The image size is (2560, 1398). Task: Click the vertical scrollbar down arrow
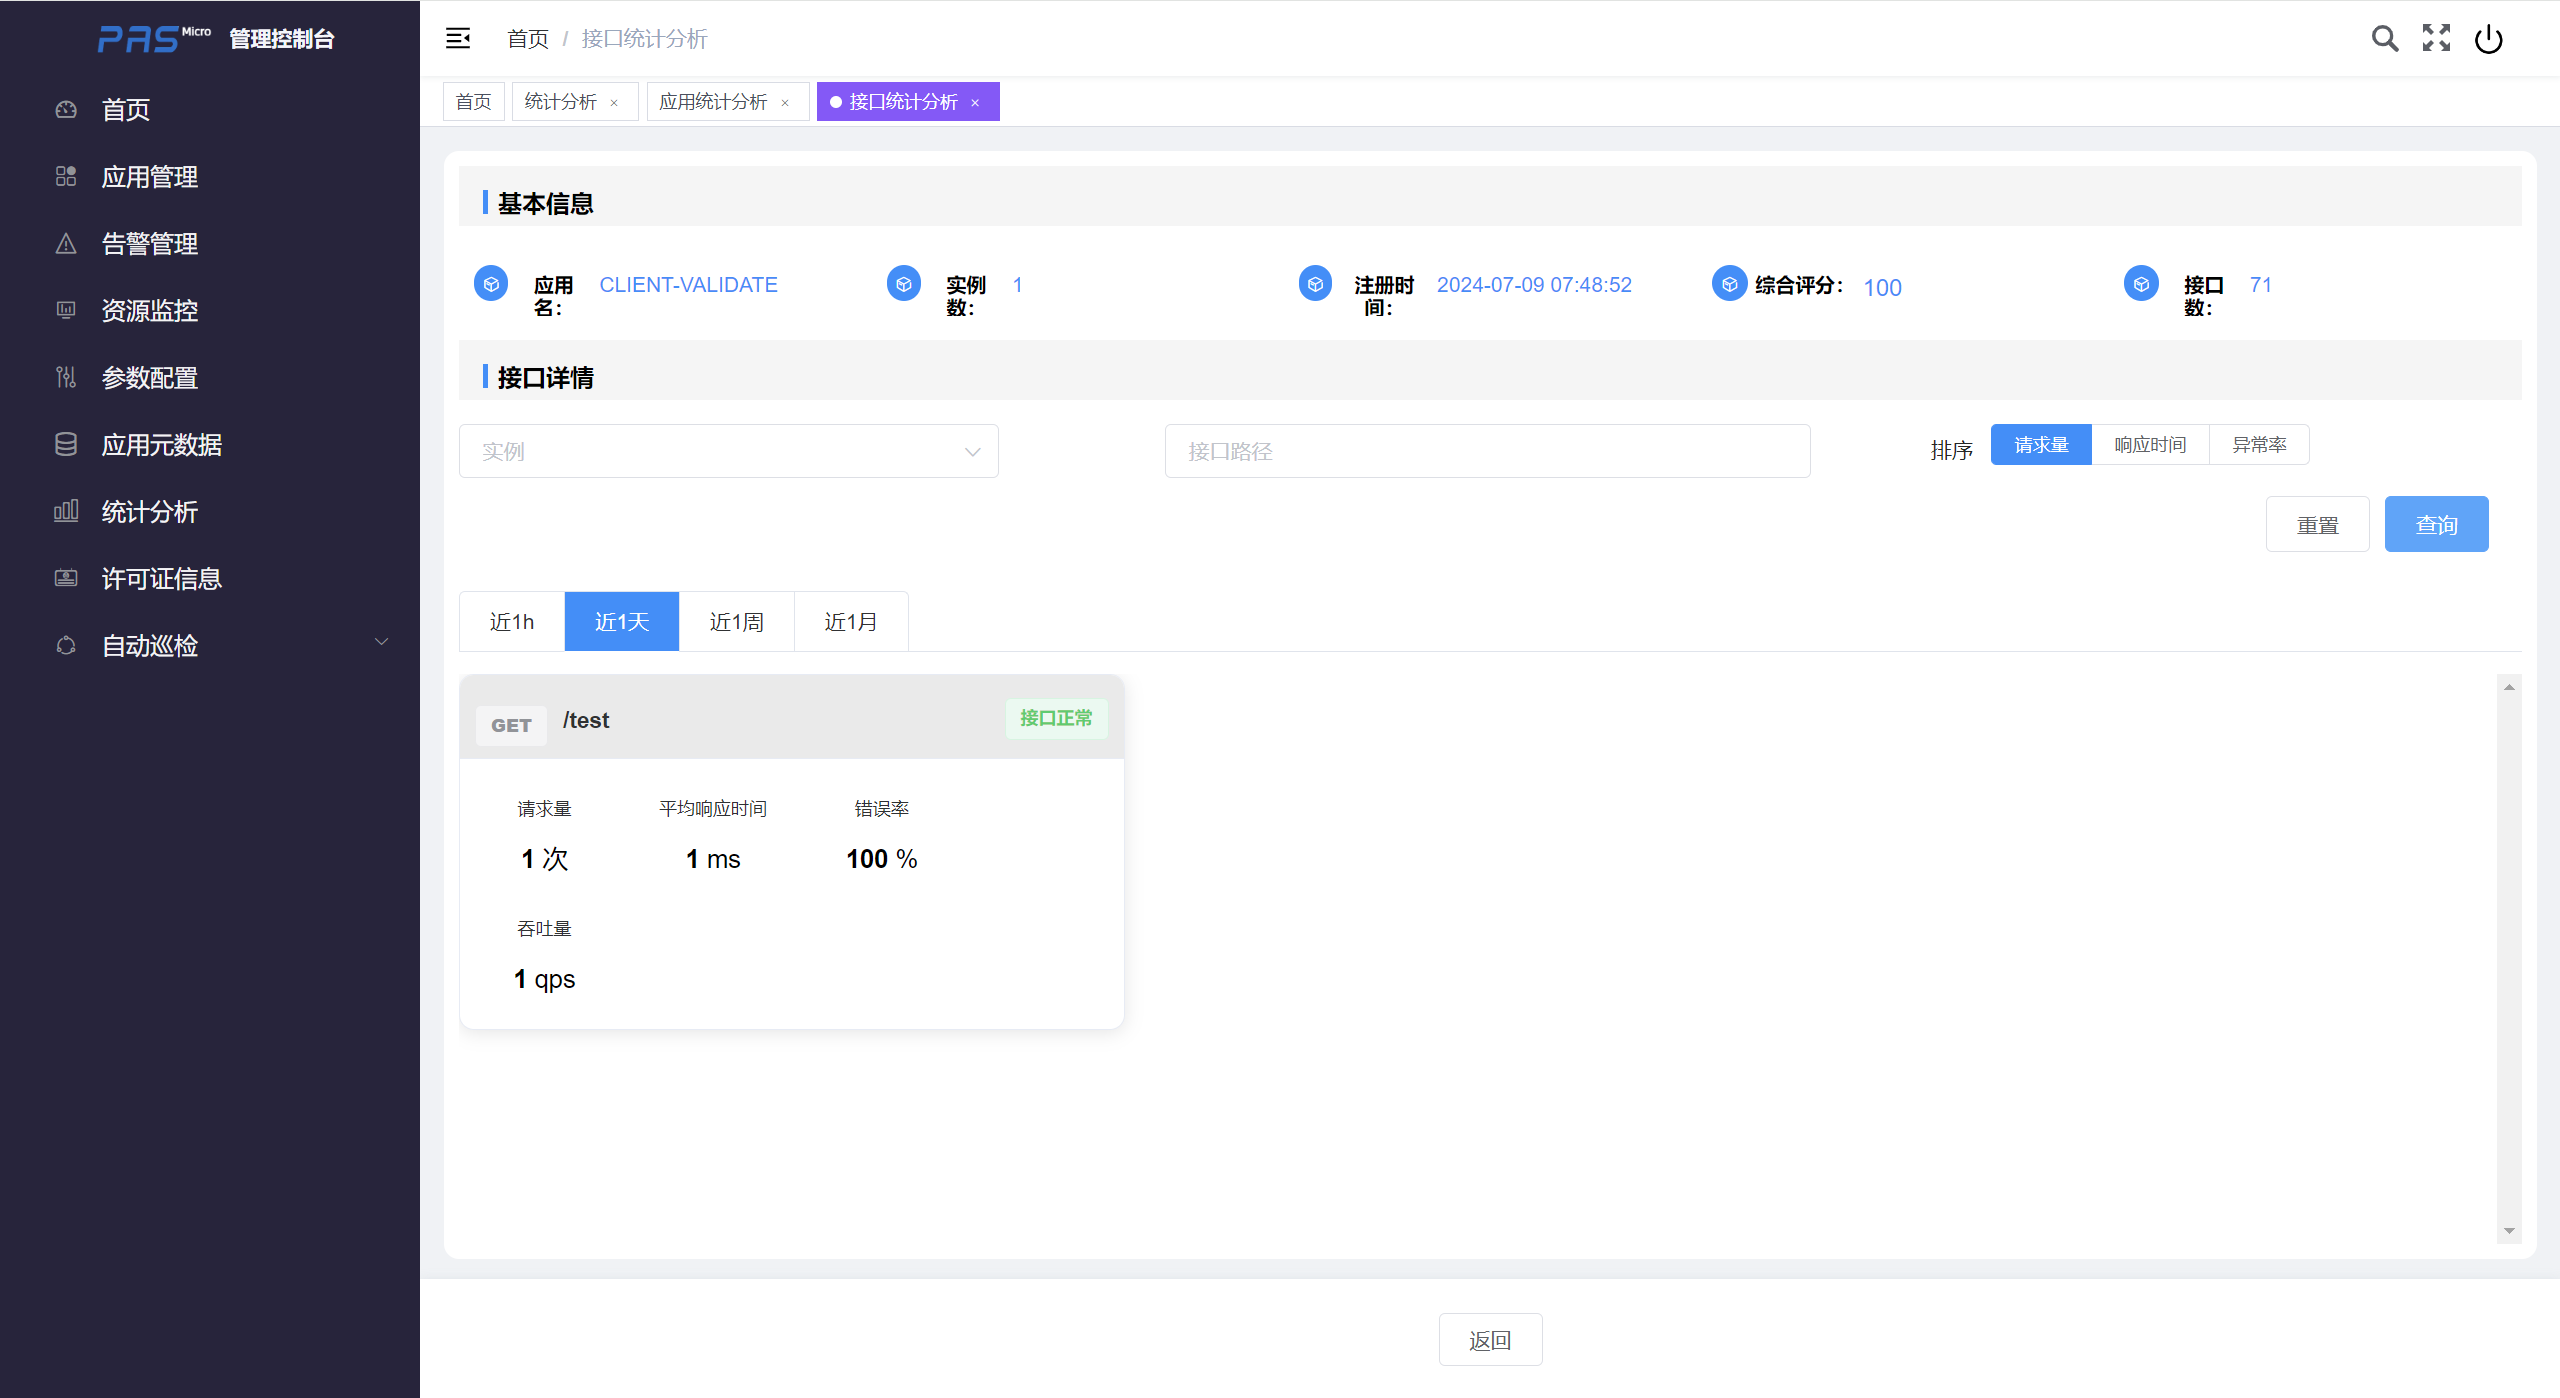coord(2509,1231)
